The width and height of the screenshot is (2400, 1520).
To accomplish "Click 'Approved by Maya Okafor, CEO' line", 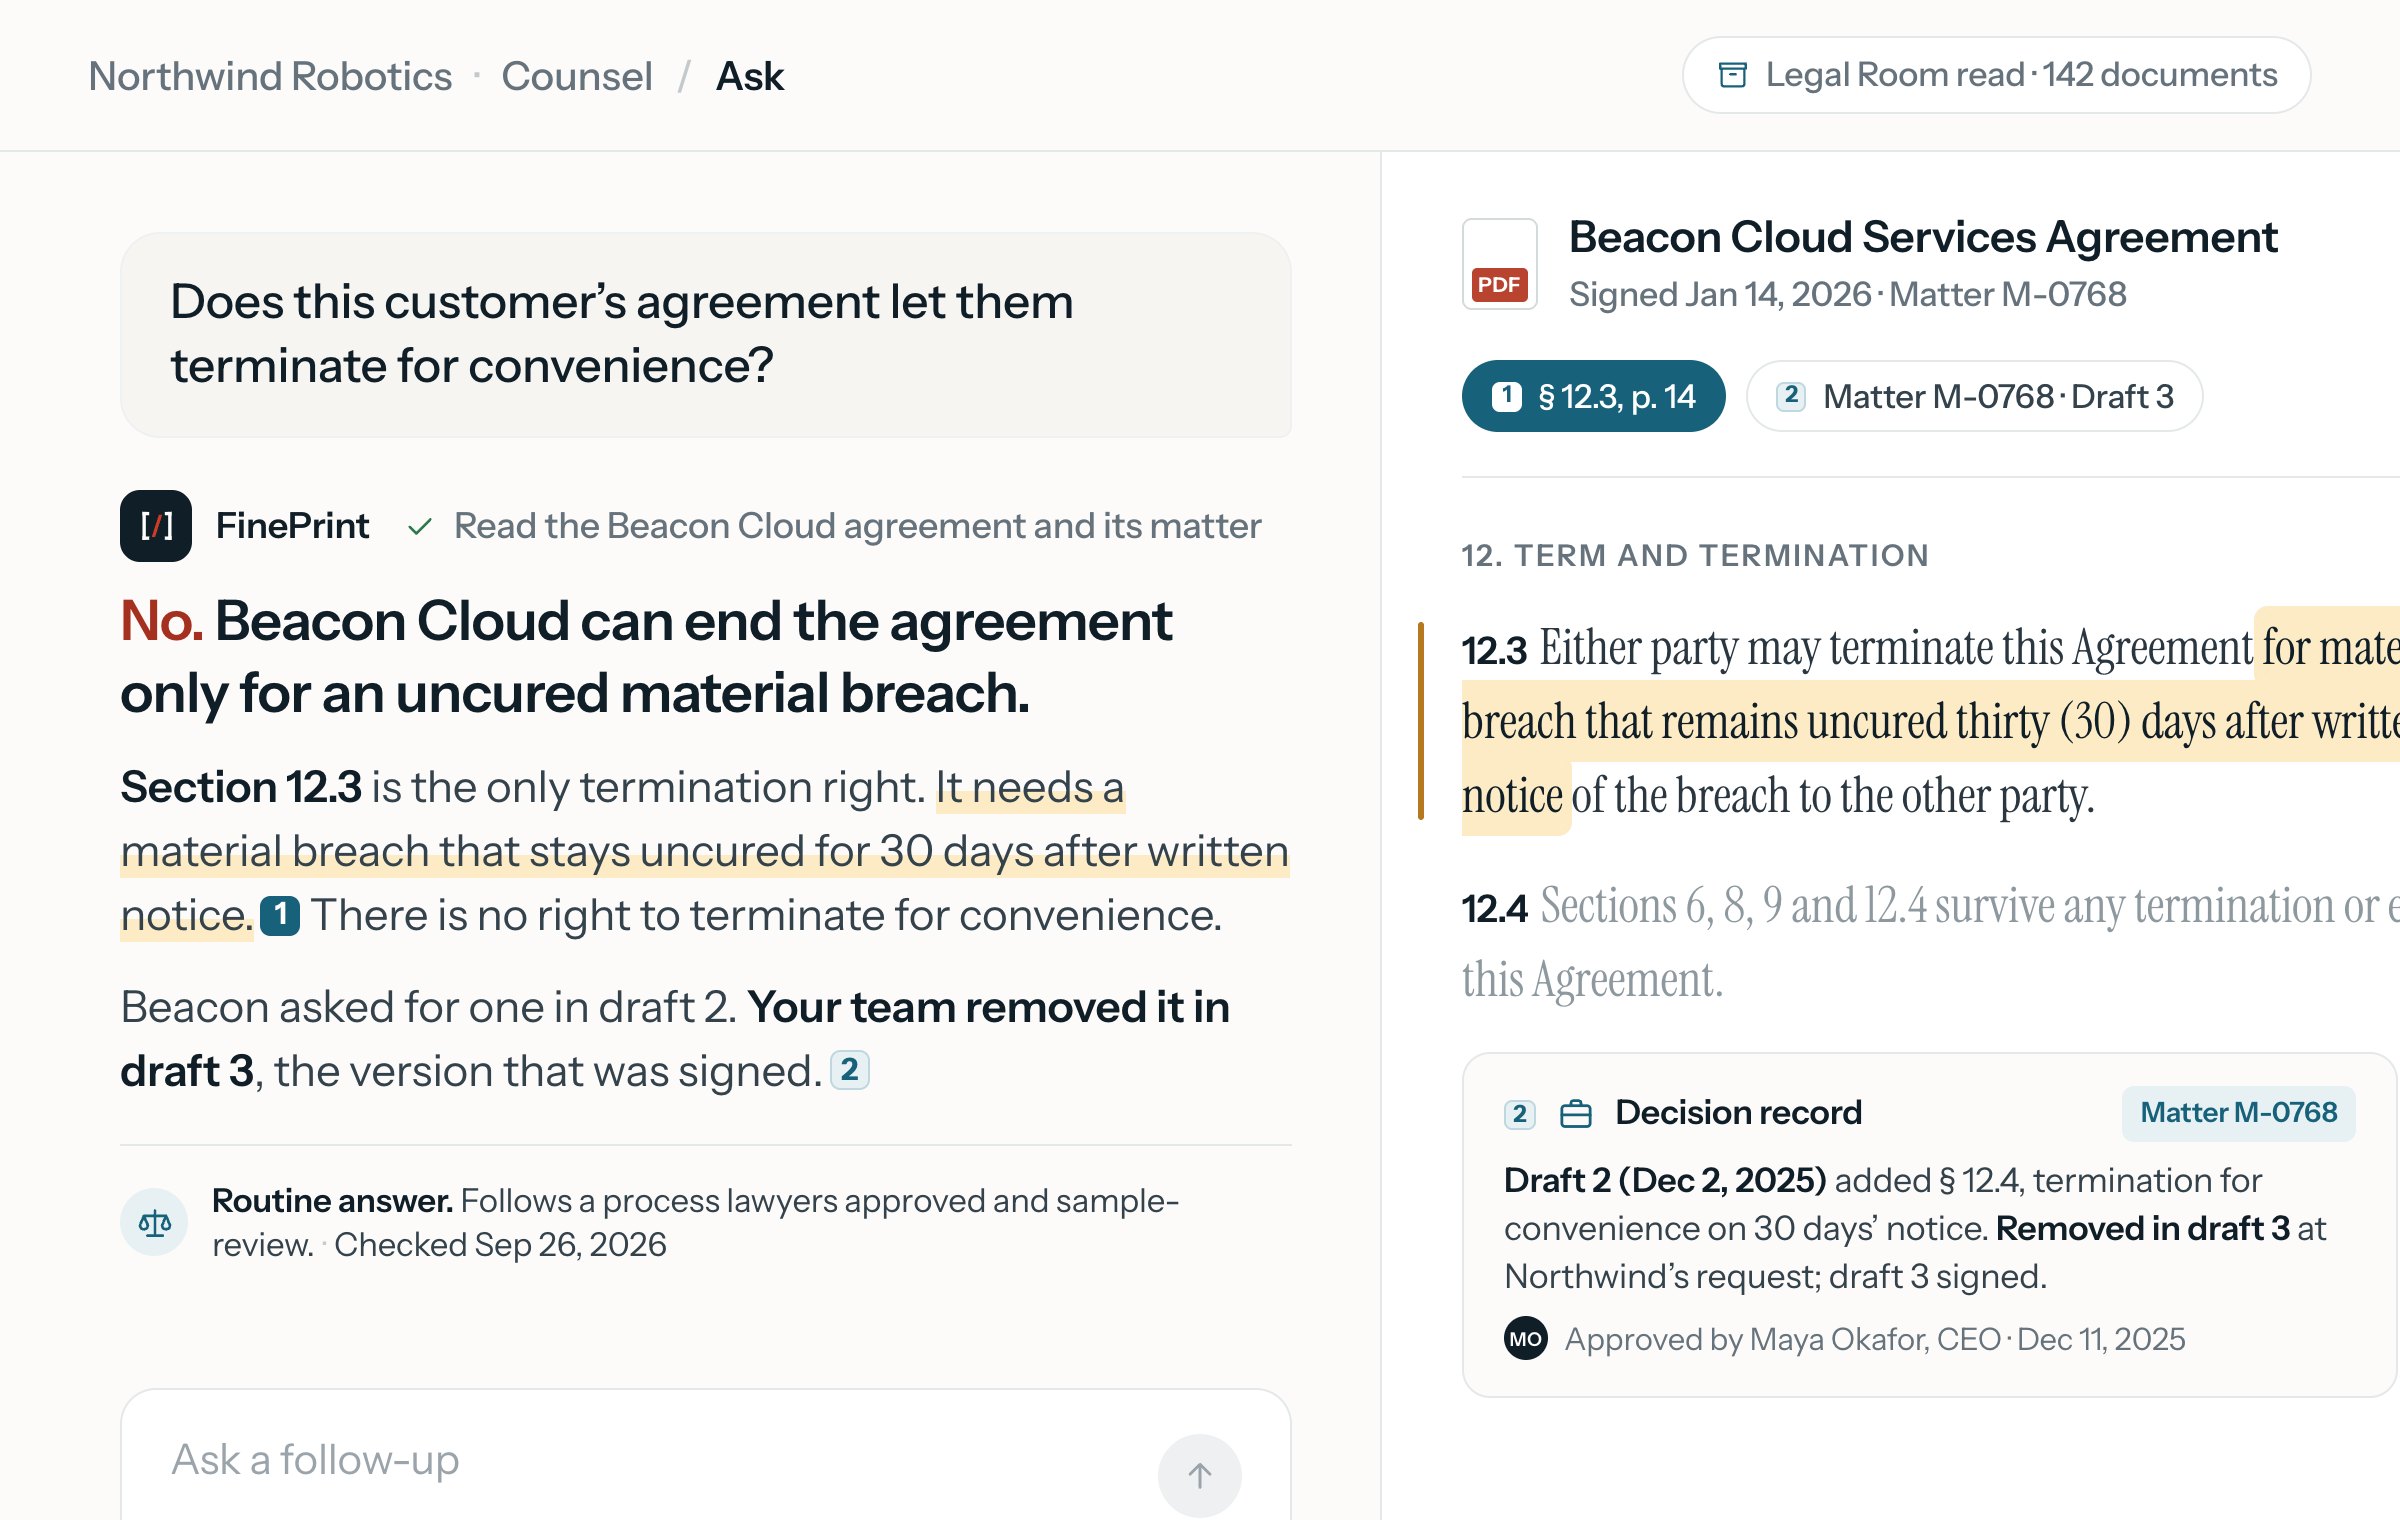I will click(1875, 1339).
